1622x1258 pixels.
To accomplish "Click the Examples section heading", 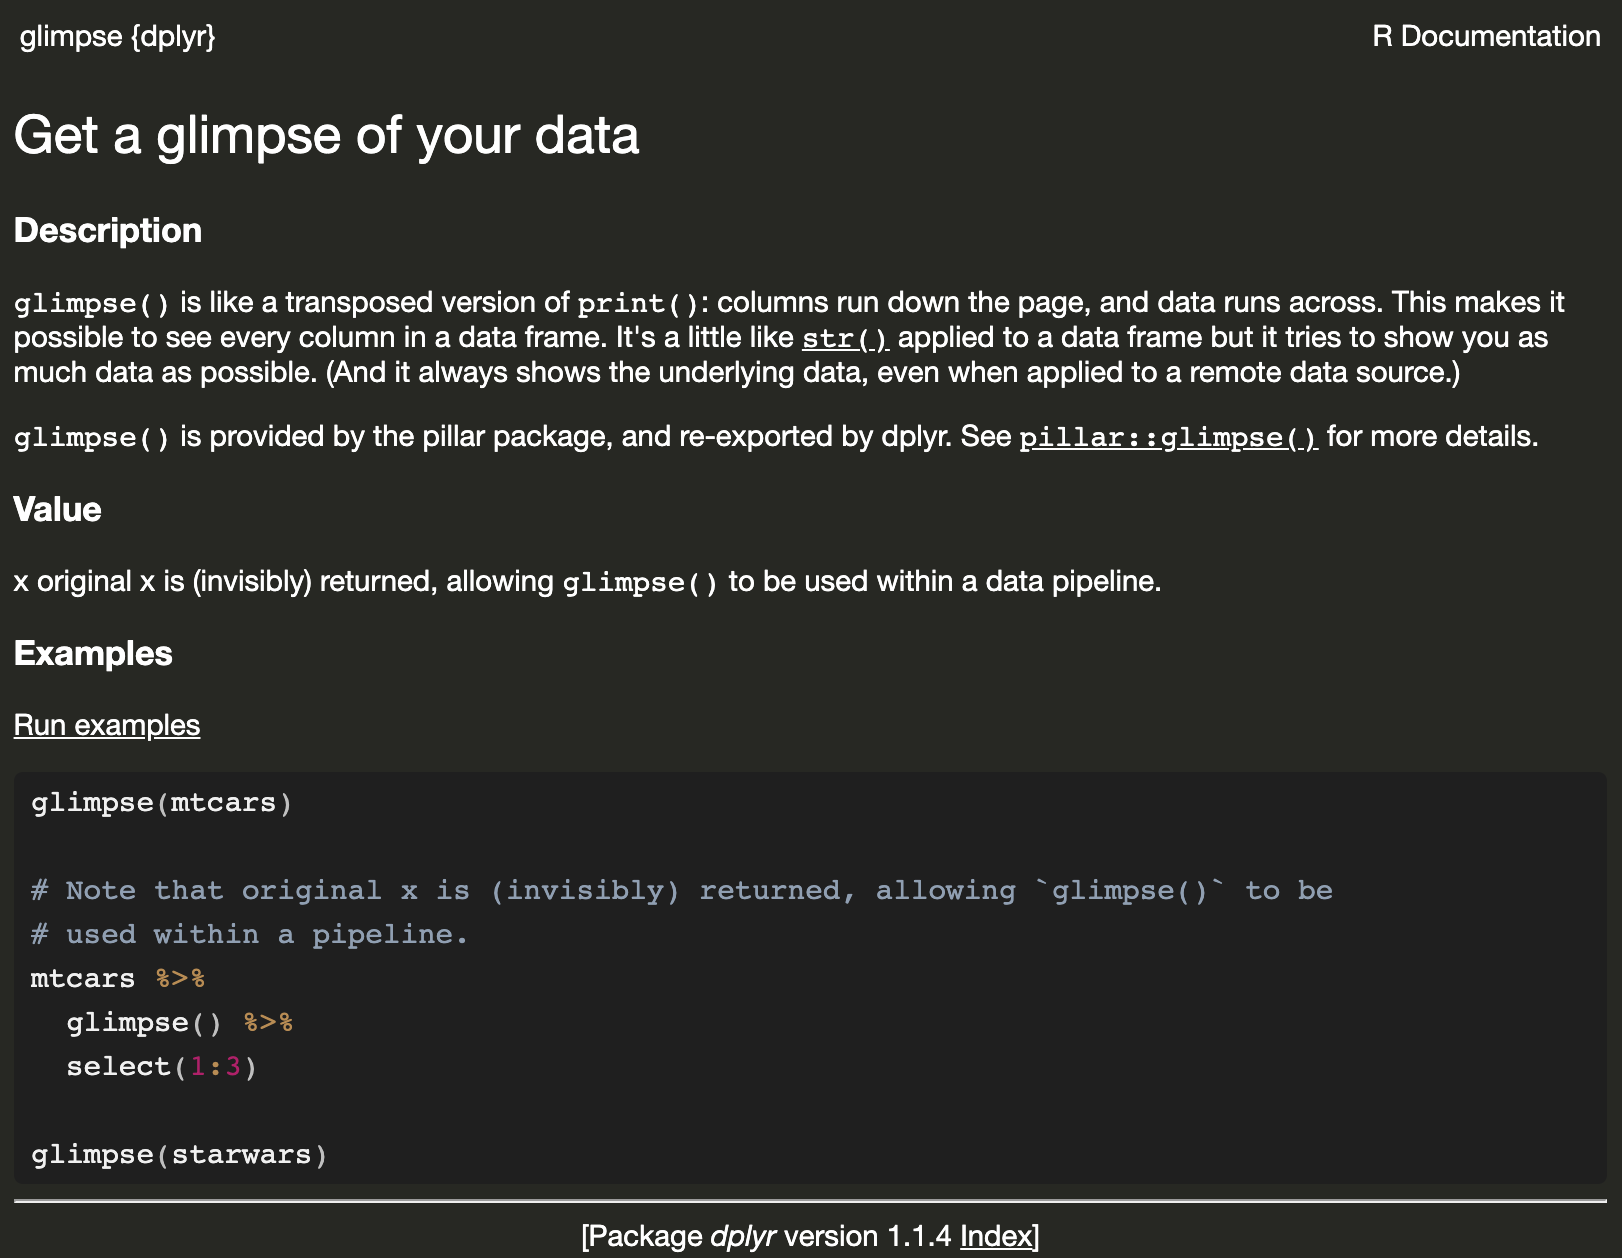I will pos(93,653).
